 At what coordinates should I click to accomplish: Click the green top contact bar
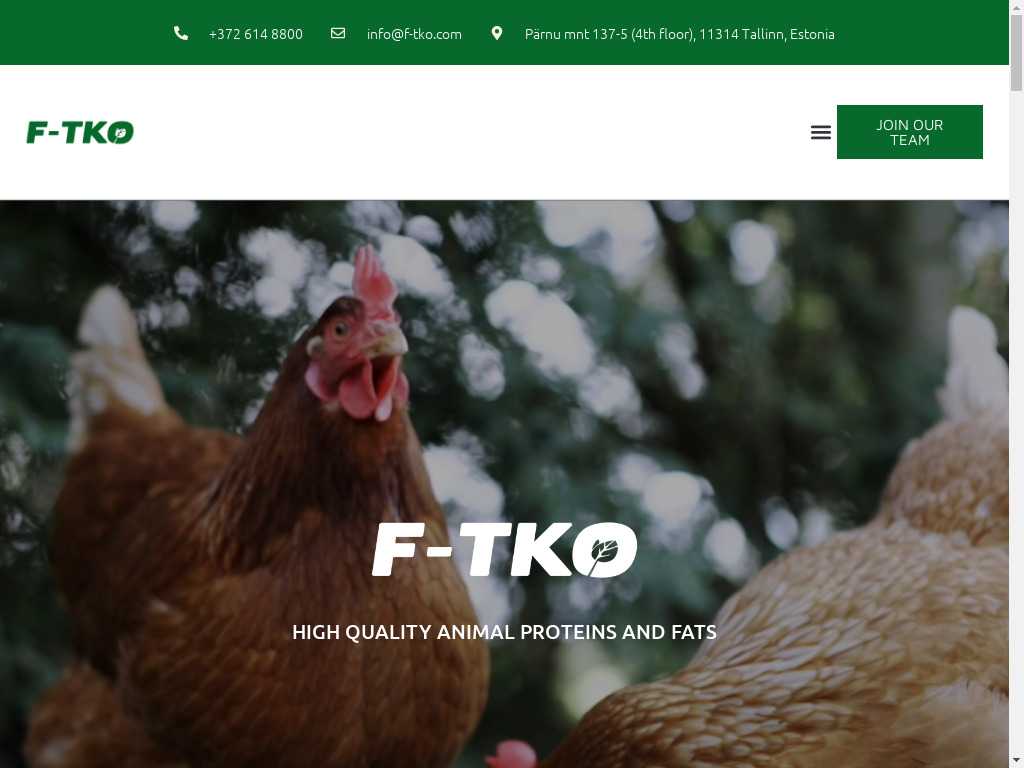[504, 32]
